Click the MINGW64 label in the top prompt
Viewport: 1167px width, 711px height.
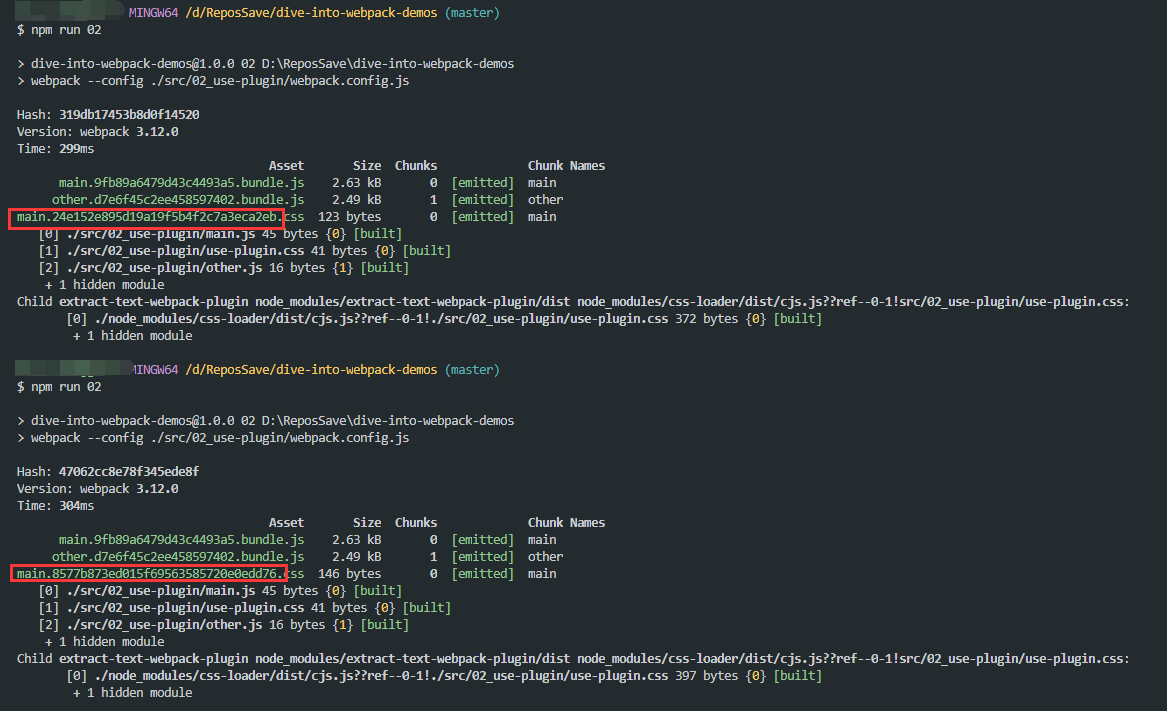click(153, 13)
